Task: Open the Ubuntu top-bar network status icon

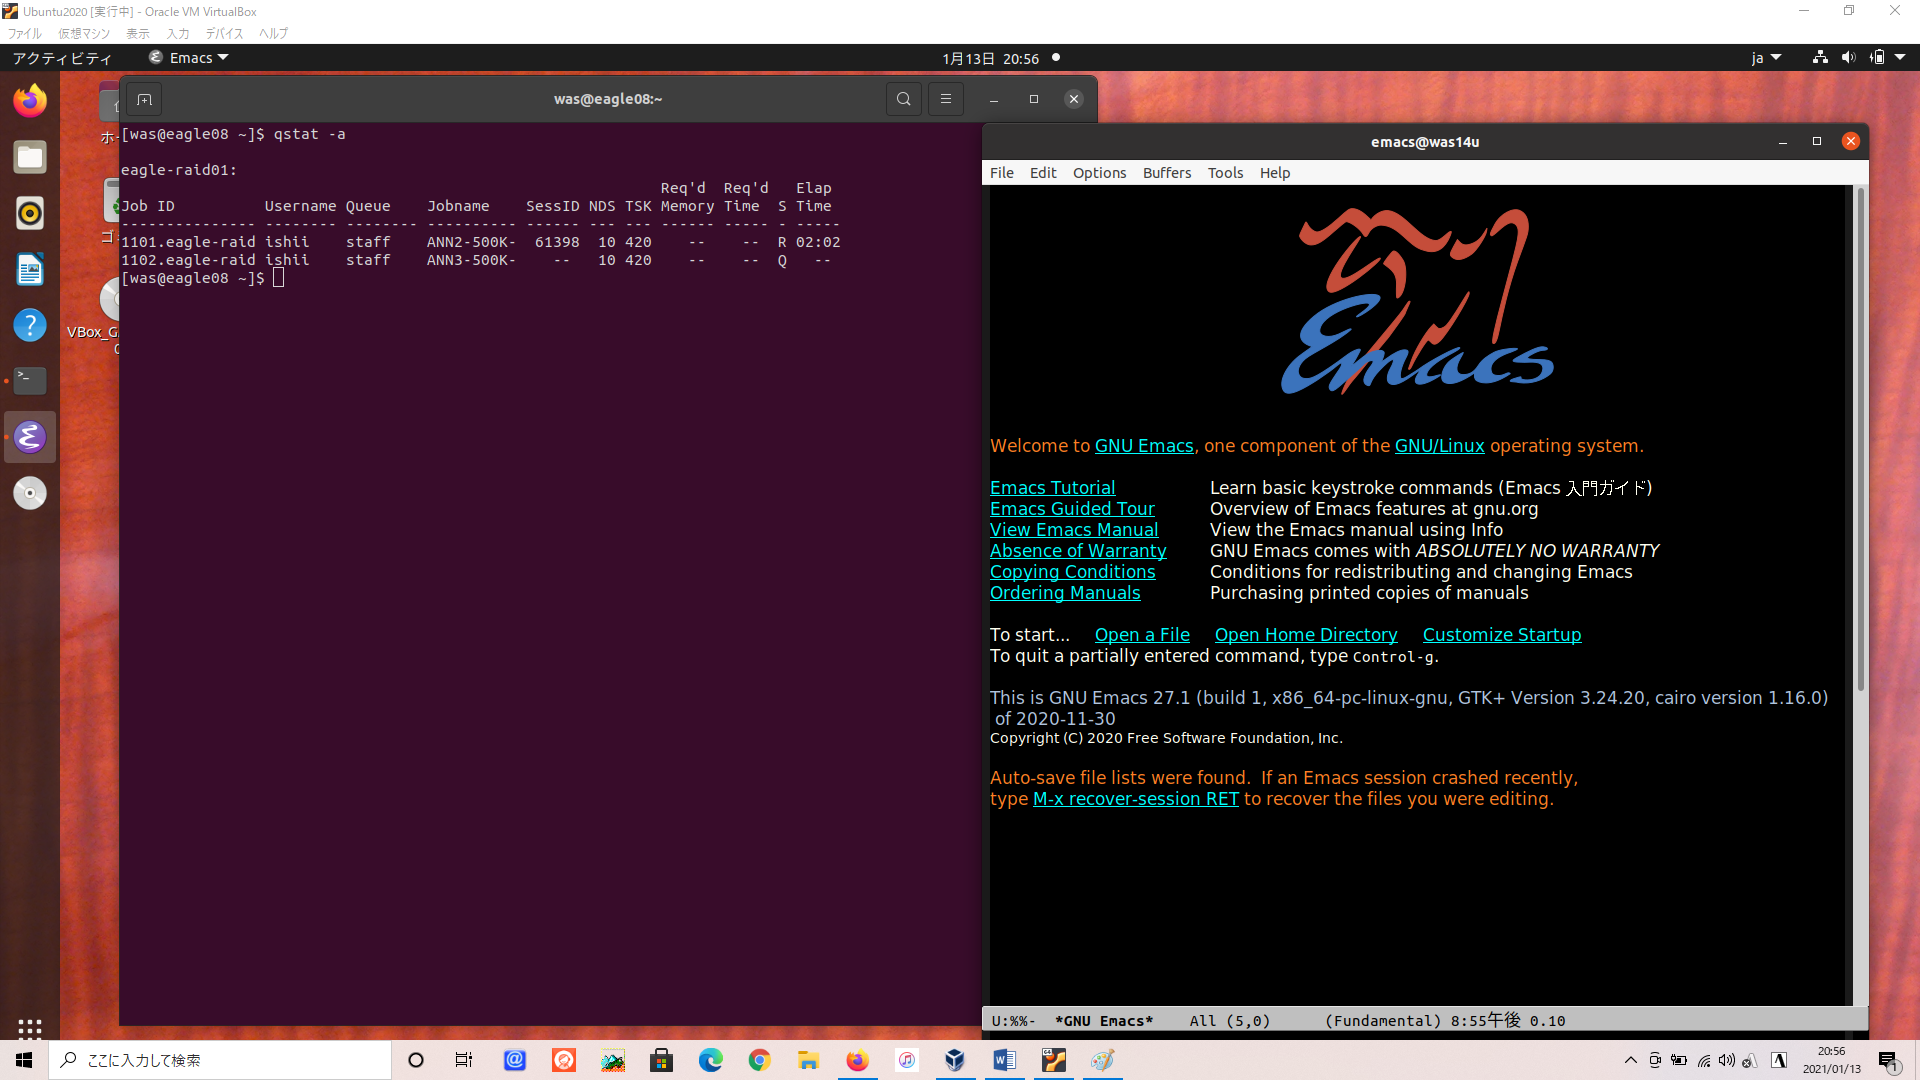Action: tap(1820, 58)
